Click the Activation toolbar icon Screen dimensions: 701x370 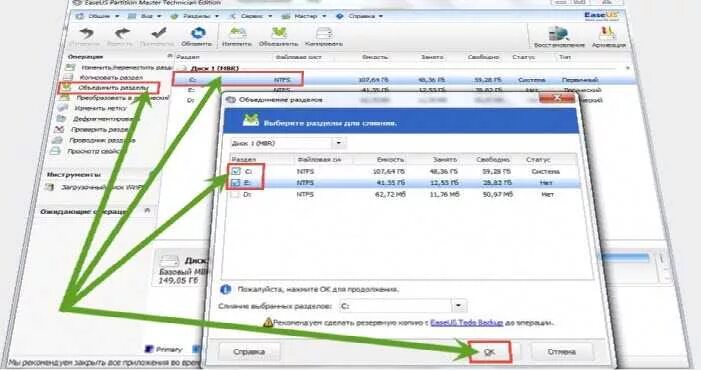coord(607,33)
